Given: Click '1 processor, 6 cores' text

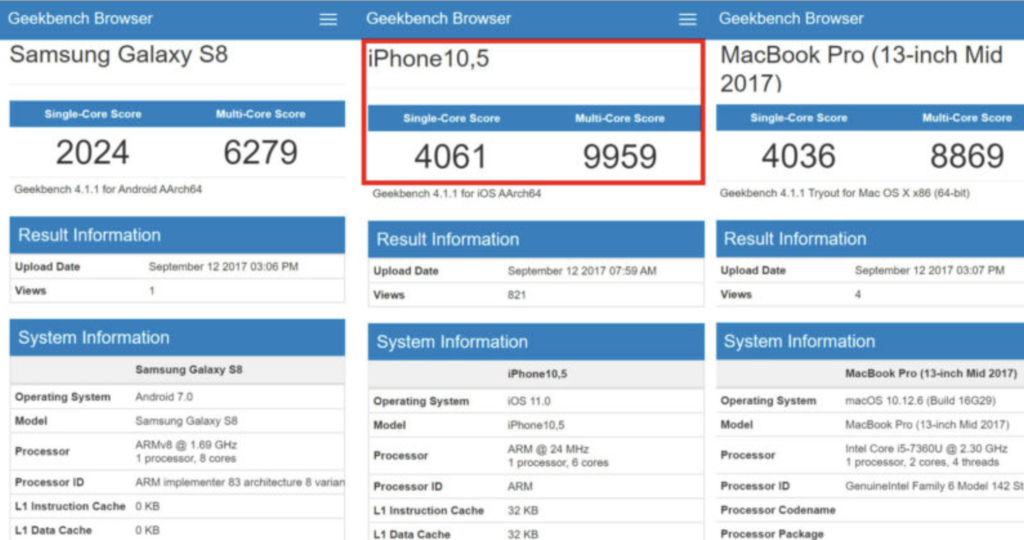Looking at the screenshot, I should (558, 463).
